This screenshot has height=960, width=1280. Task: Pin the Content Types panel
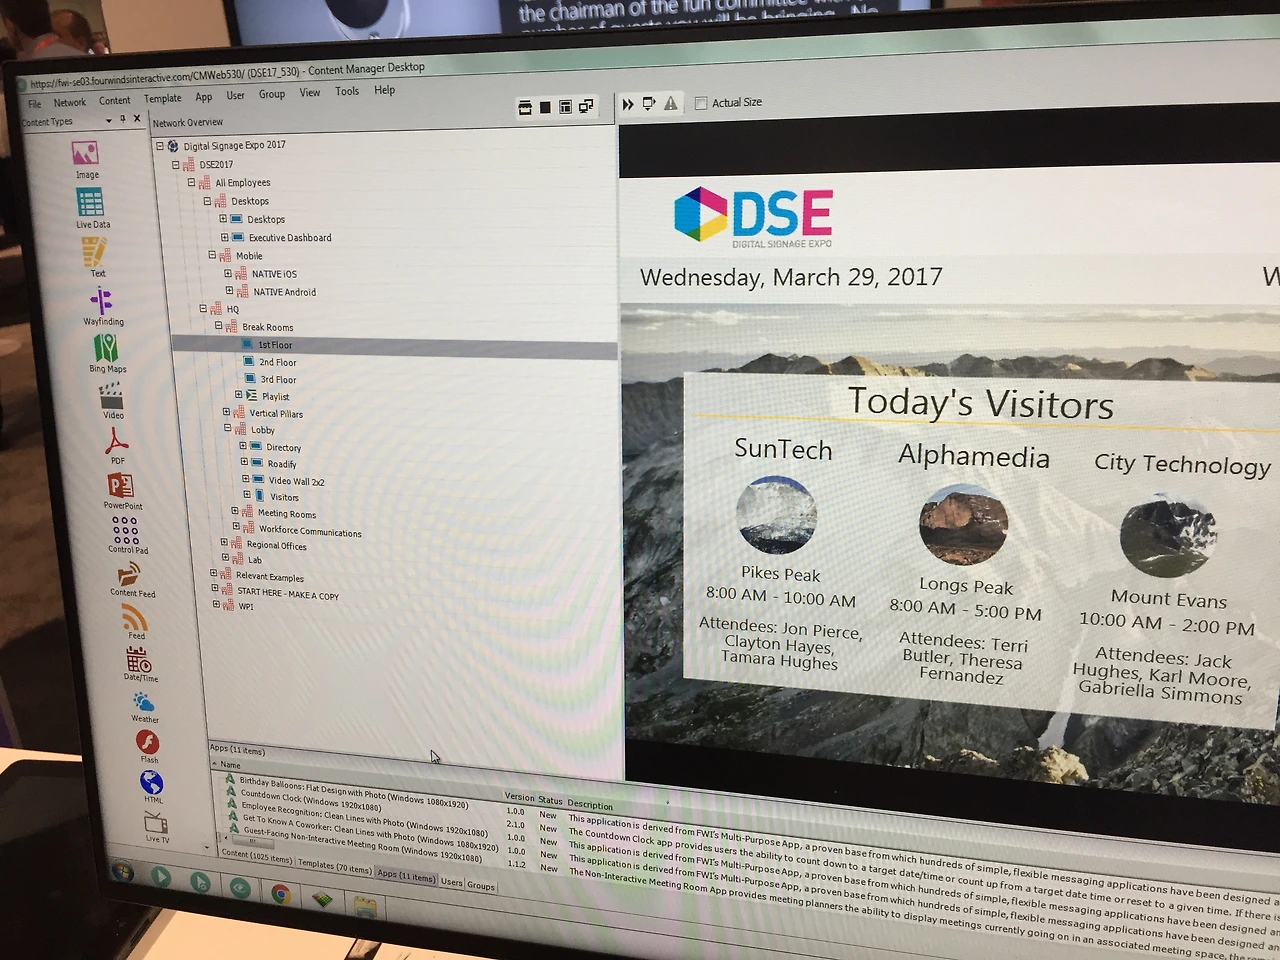pos(123,119)
